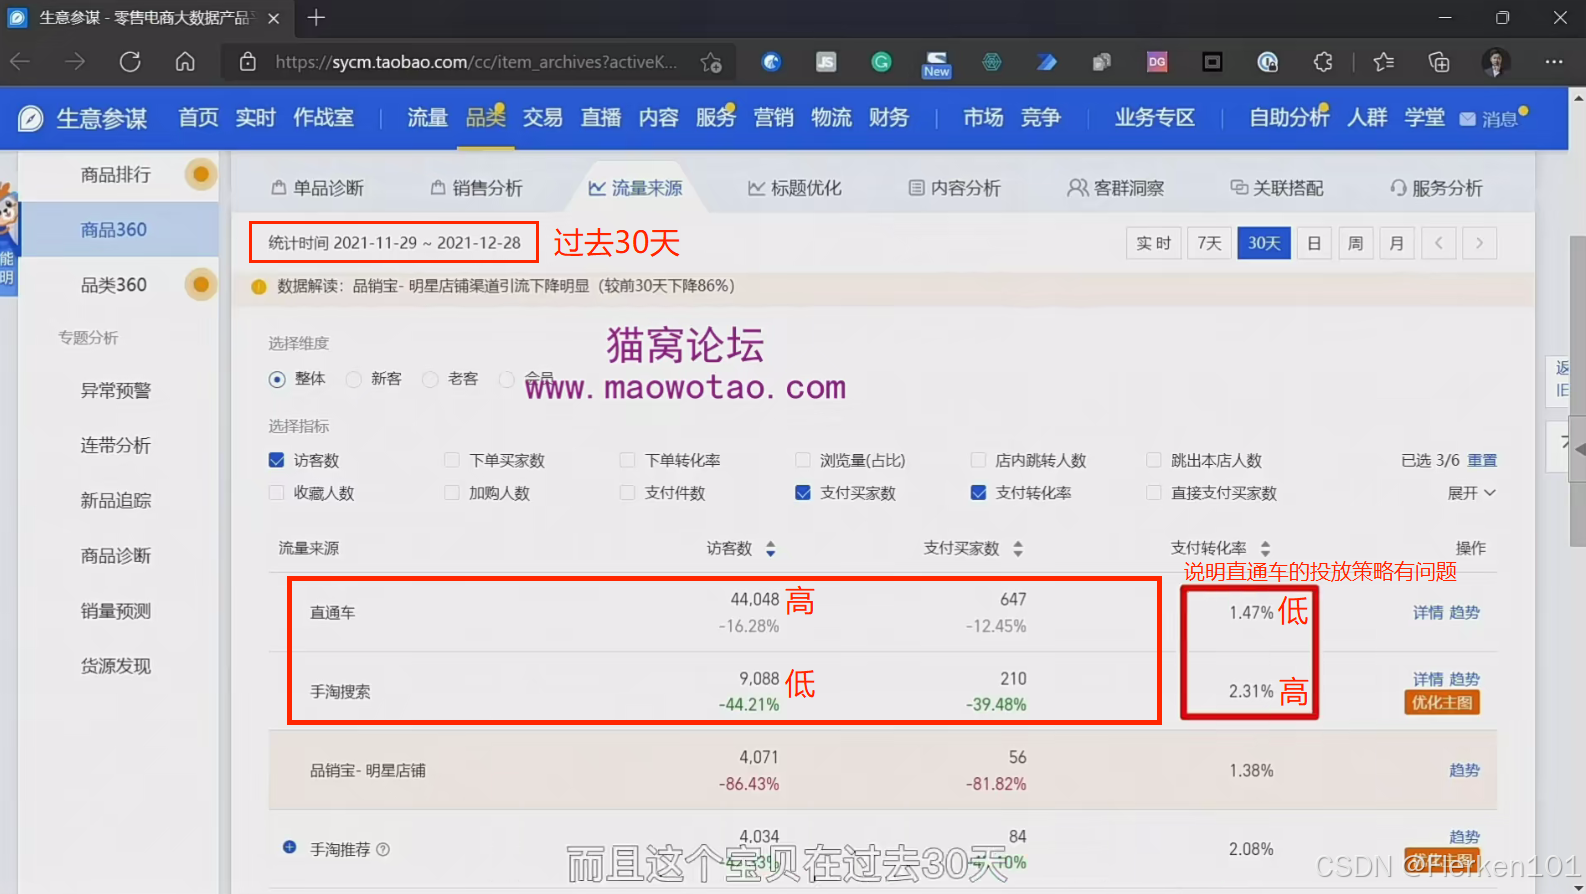The height and width of the screenshot is (894, 1586).
Task: Open the browser profile avatar
Action: coord(1496,62)
